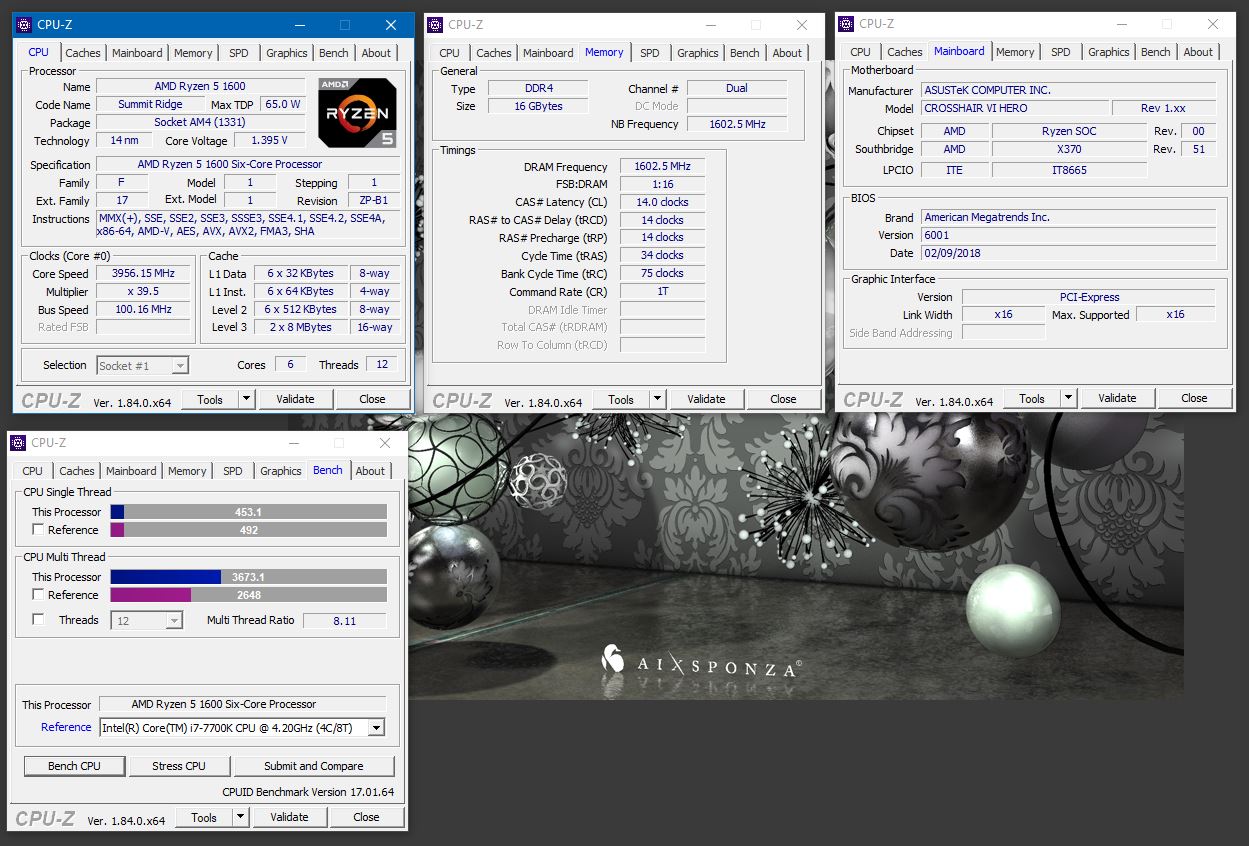This screenshot has height=846, width=1249.
Task: Click the CAS# Latency value 14.0 clocks
Action: [662, 202]
